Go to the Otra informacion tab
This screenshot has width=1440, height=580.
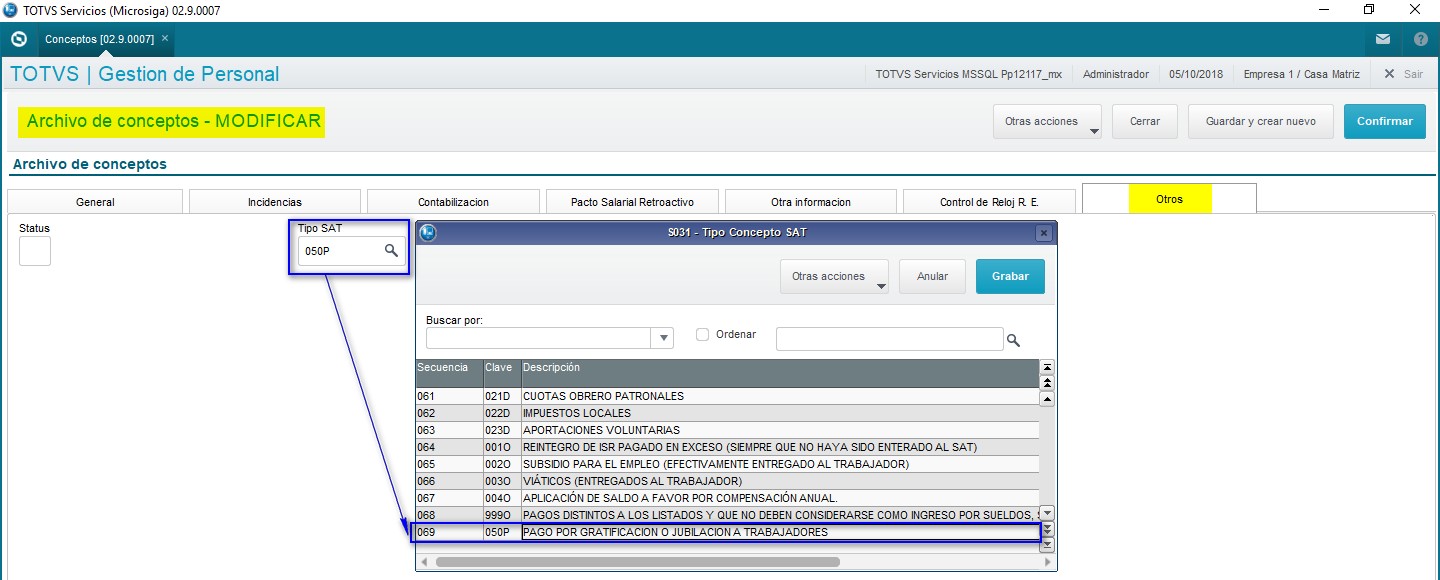(x=811, y=202)
